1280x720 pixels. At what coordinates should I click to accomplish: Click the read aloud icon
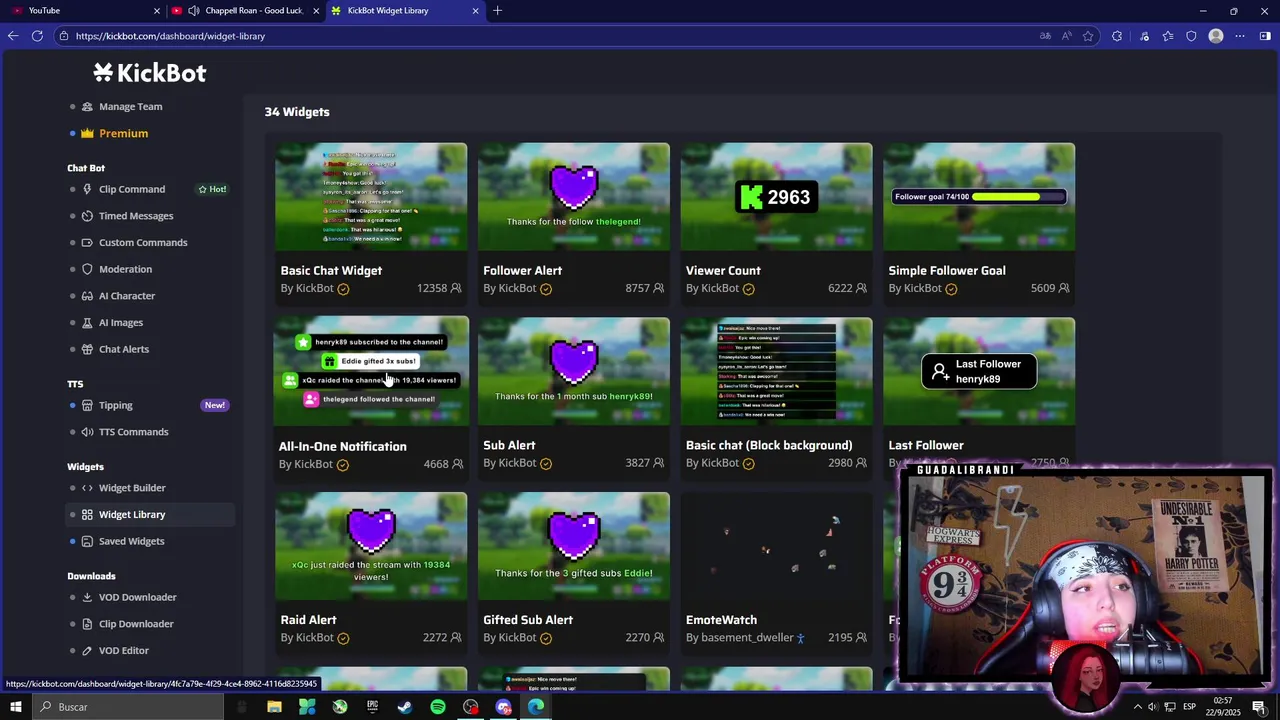[1067, 36]
